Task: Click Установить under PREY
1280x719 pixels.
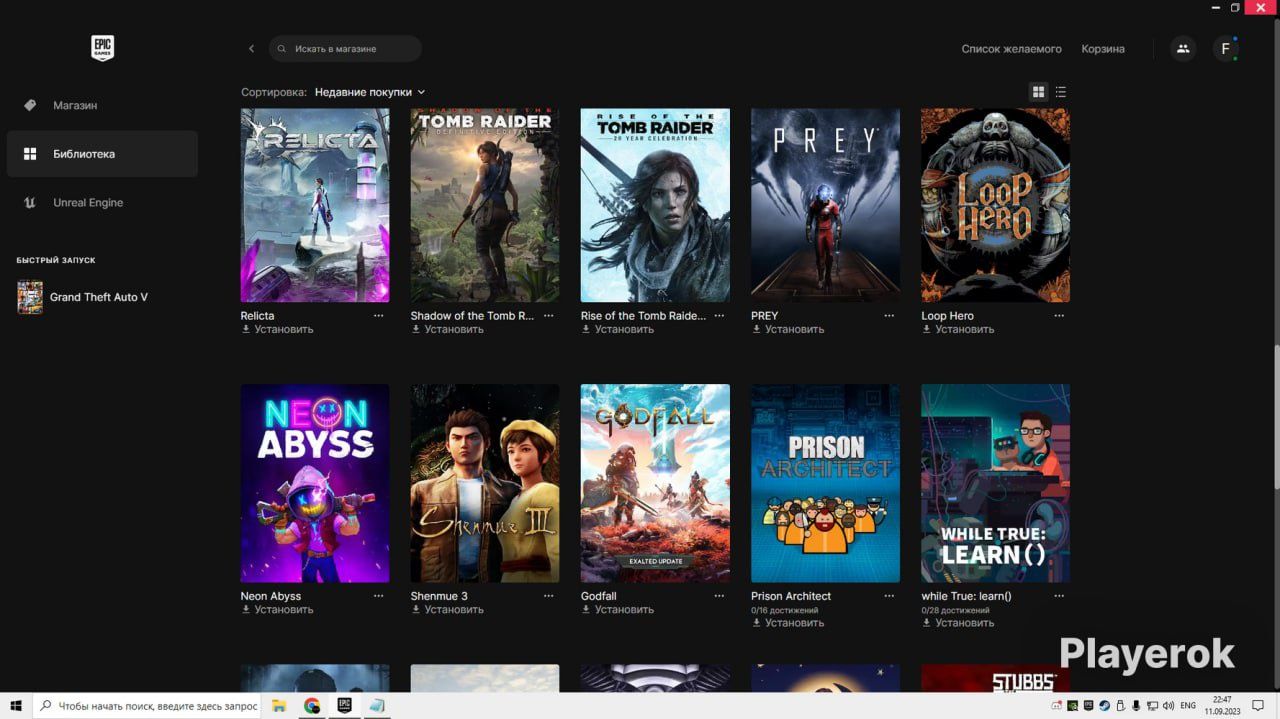Action: [788, 329]
